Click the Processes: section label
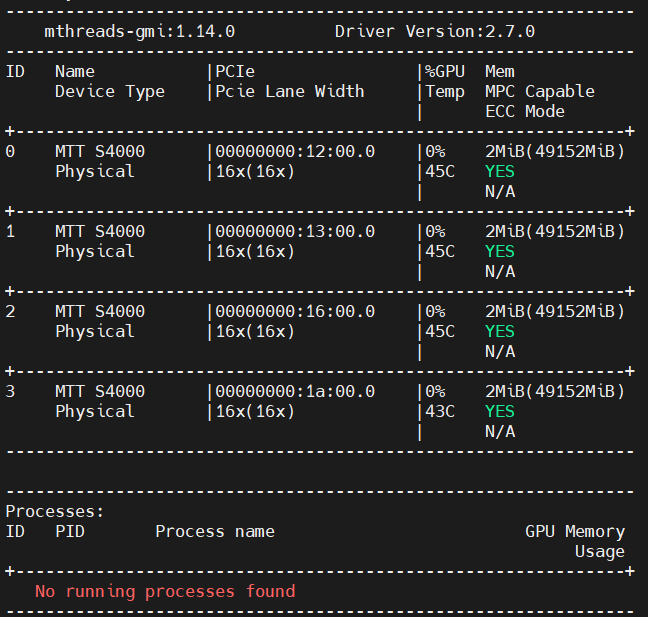Viewport: 648px width, 617px height. [55, 511]
